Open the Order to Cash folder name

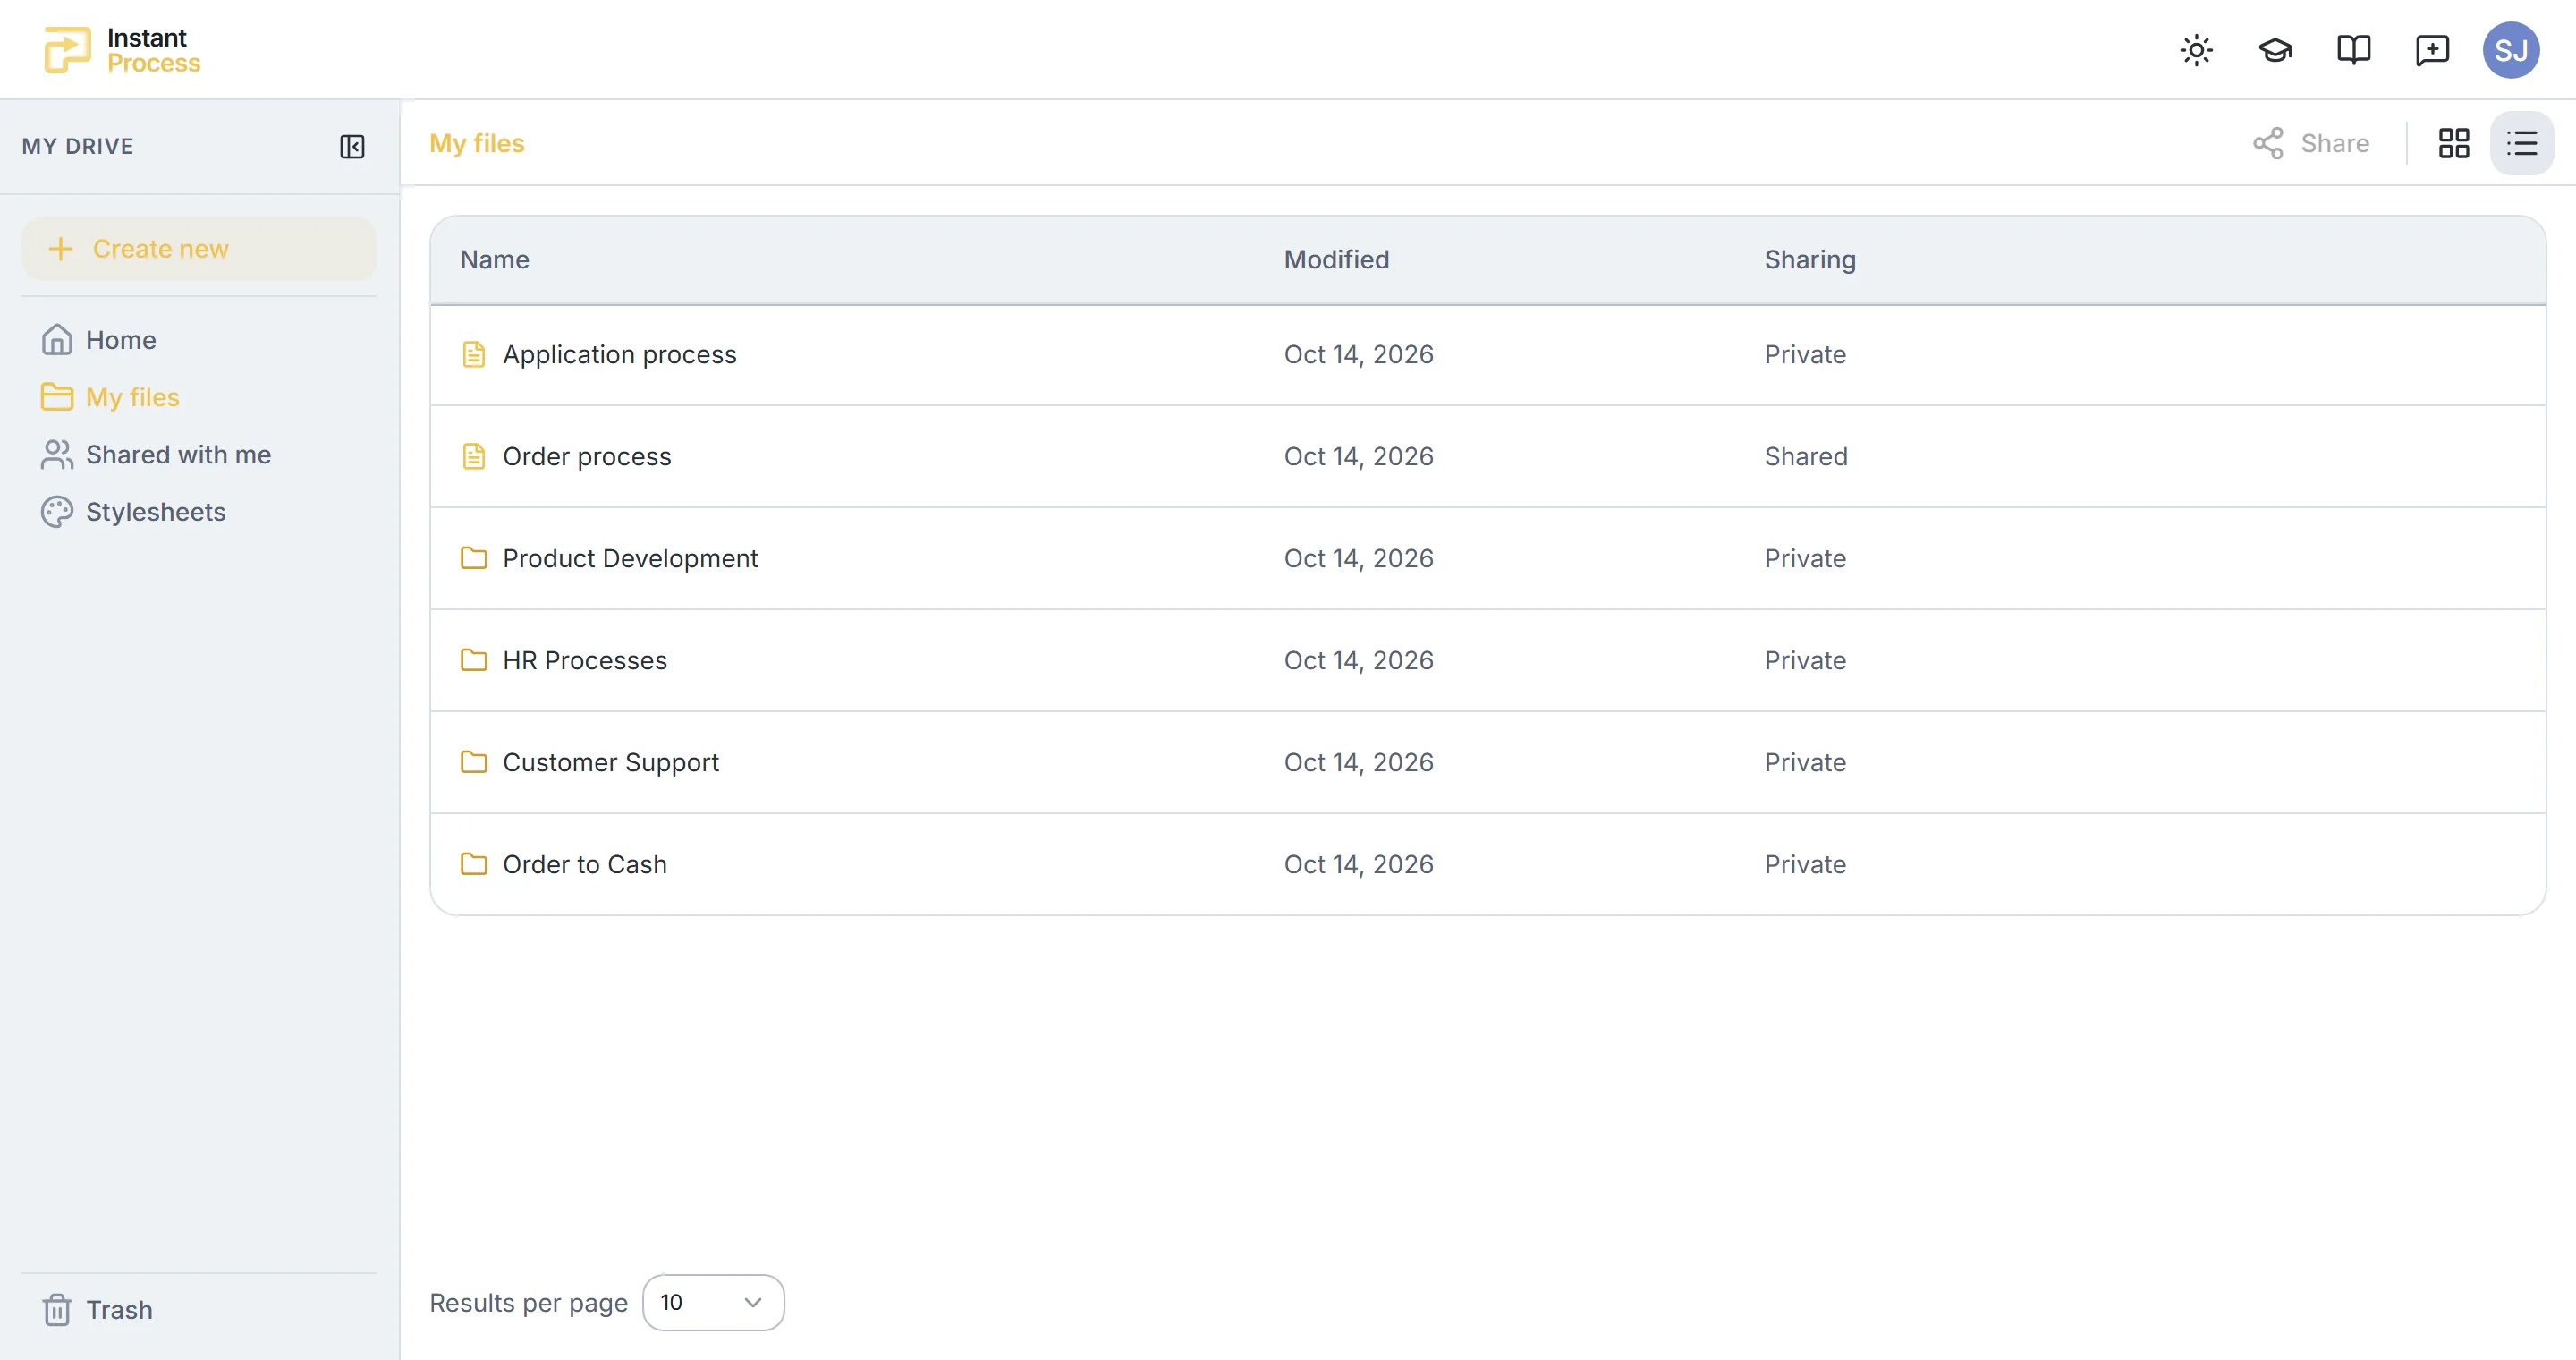[x=584, y=864]
